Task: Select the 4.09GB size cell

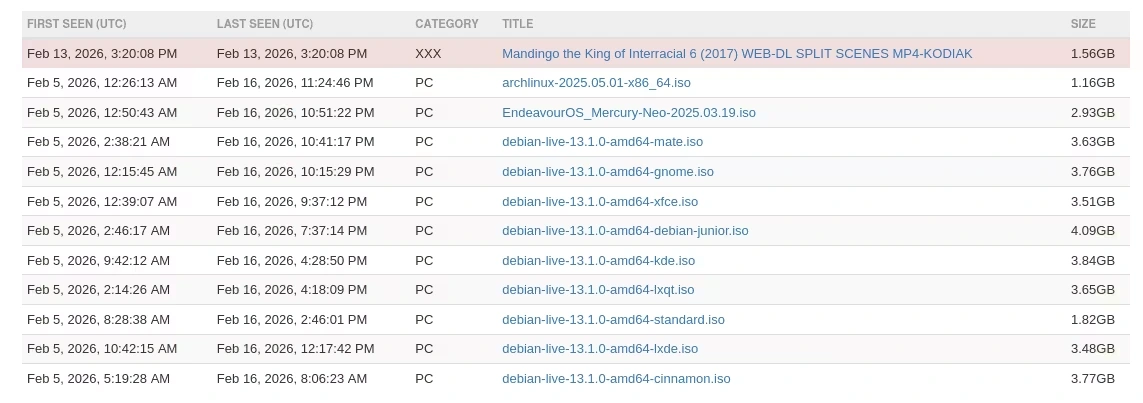Action: coord(1092,231)
